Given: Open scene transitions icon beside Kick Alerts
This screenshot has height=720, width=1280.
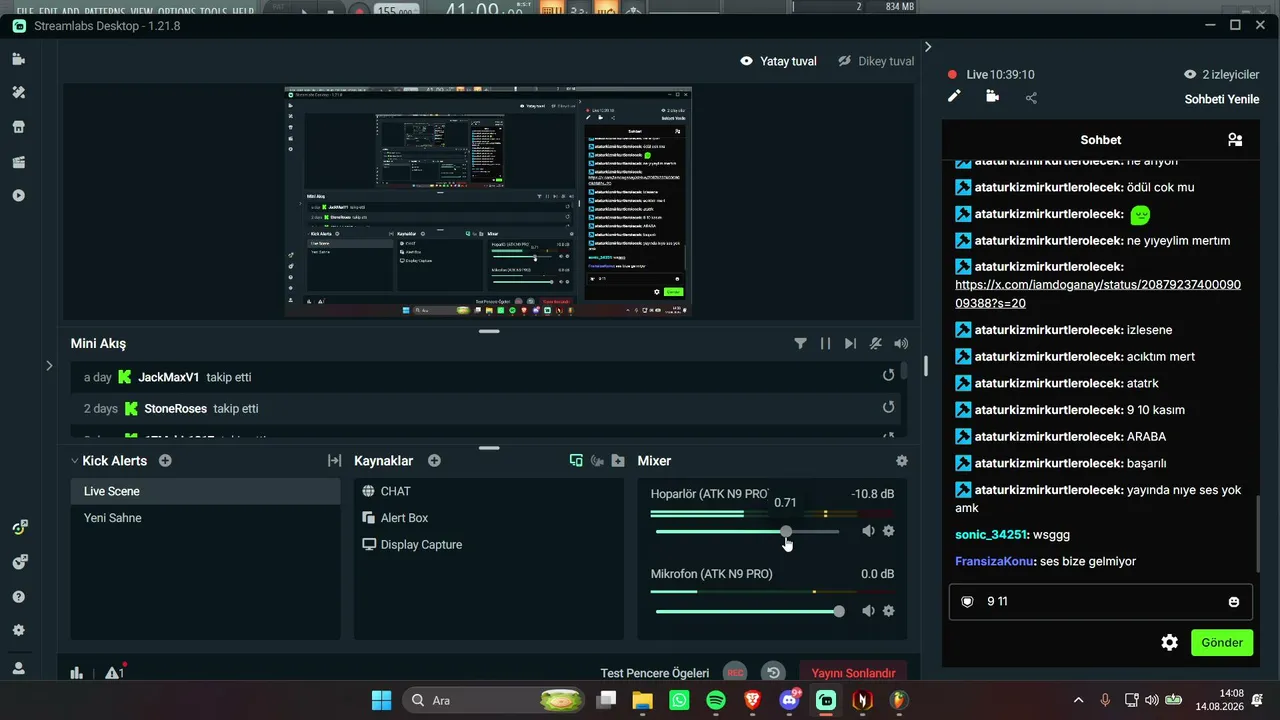Looking at the screenshot, I should (334, 461).
